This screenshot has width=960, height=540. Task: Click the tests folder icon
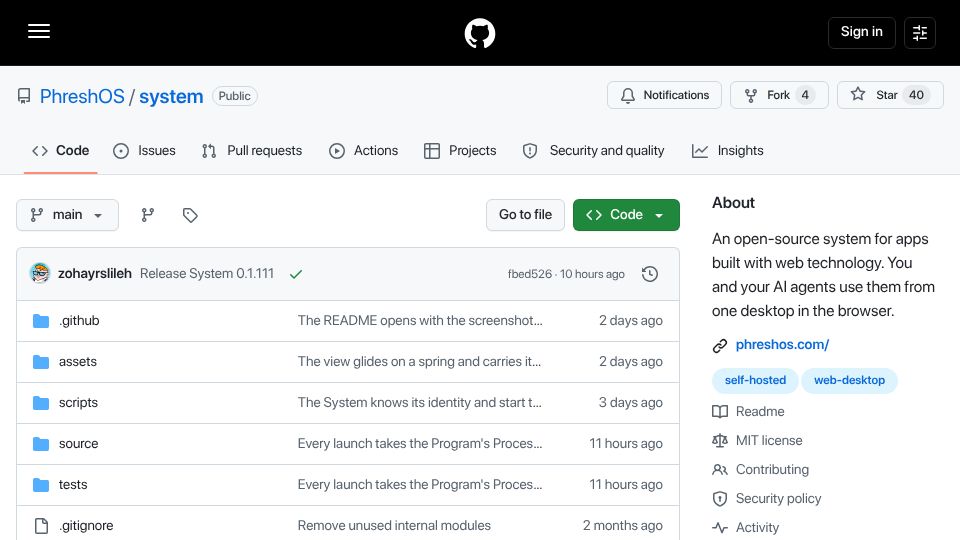click(41, 485)
